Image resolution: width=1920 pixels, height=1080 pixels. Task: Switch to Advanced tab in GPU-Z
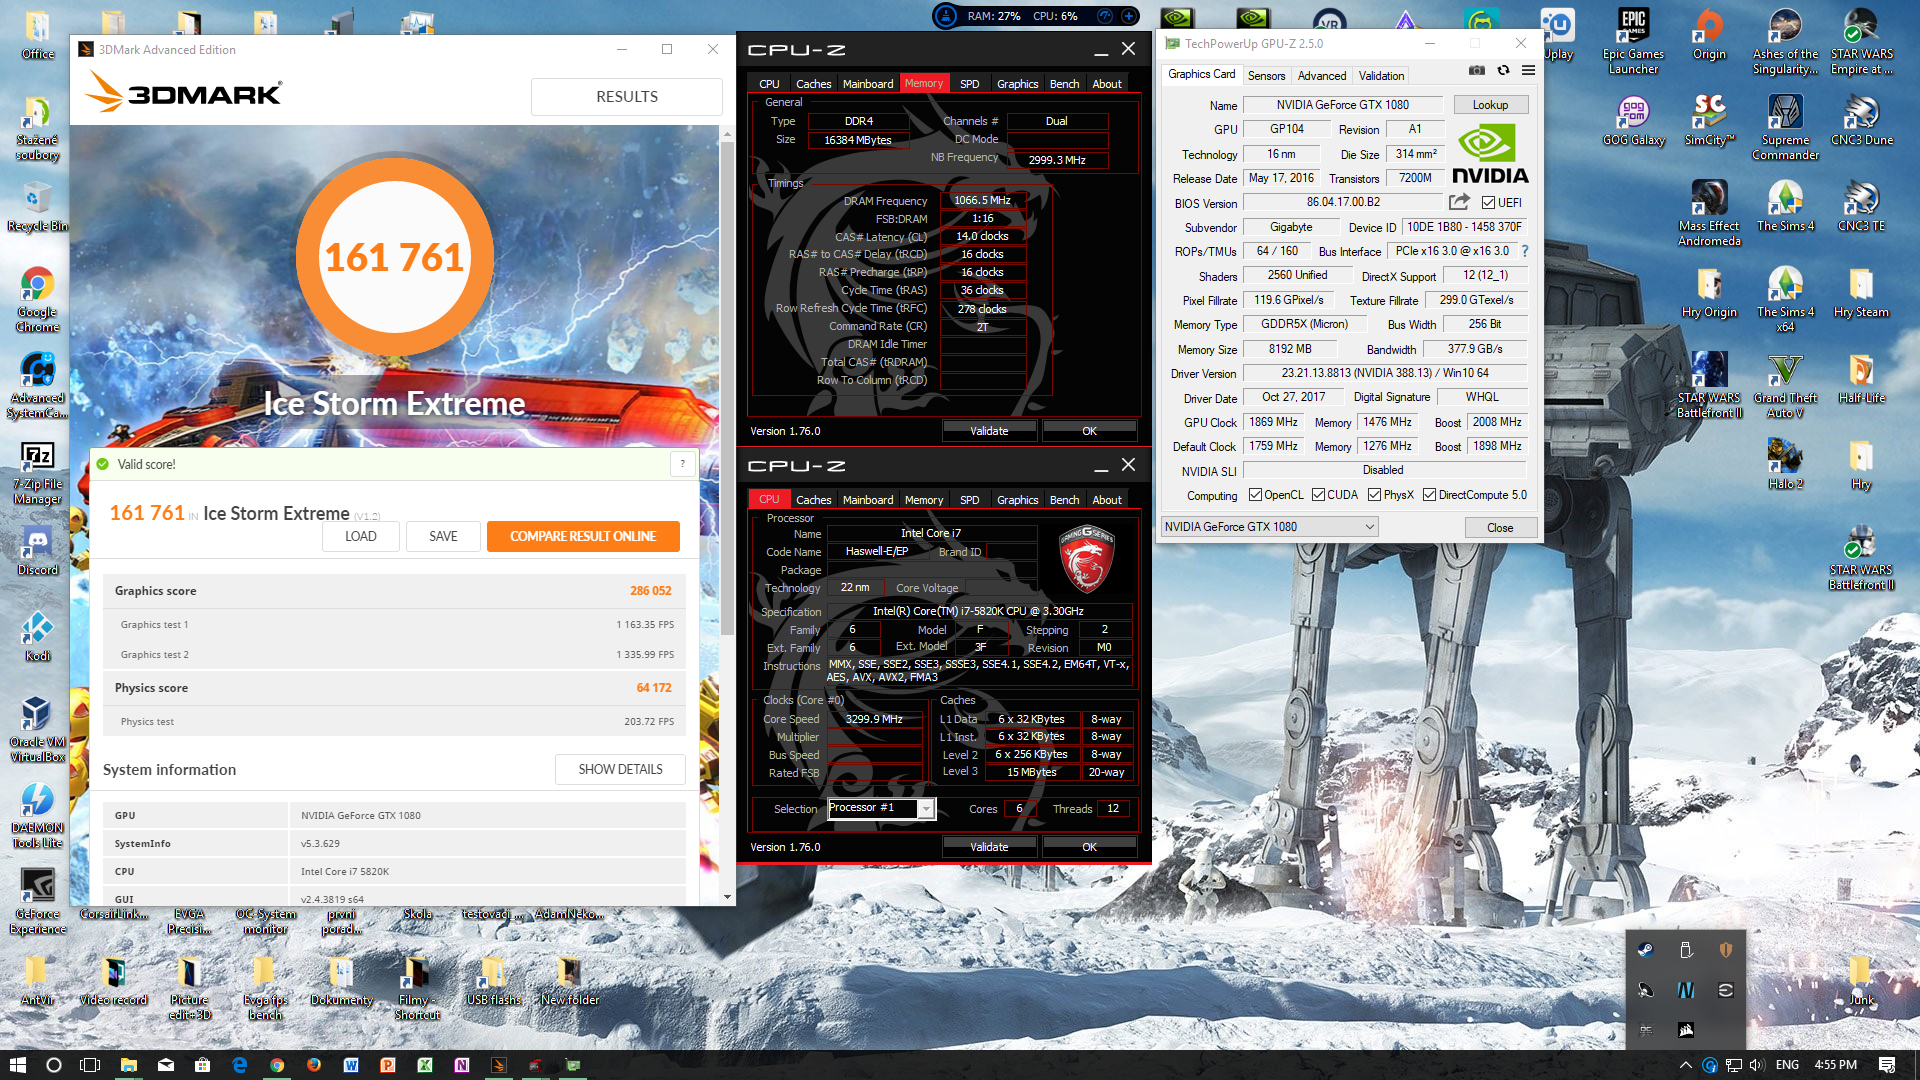pos(1321,76)
